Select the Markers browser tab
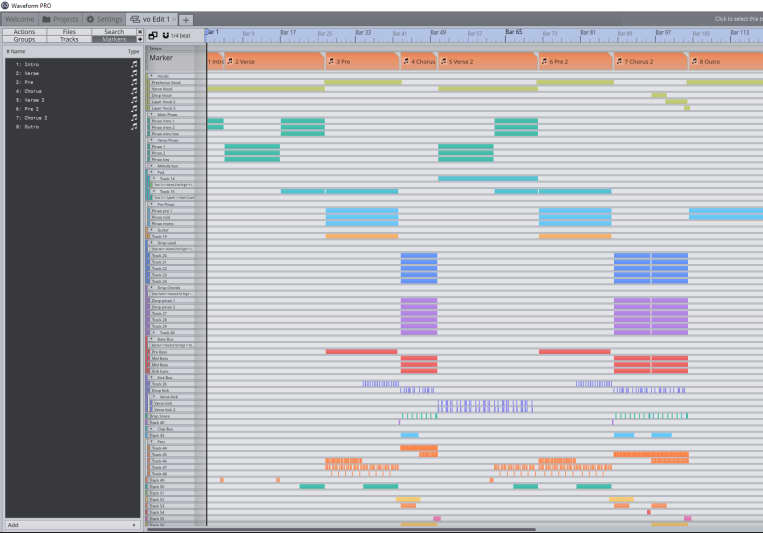 114,39
